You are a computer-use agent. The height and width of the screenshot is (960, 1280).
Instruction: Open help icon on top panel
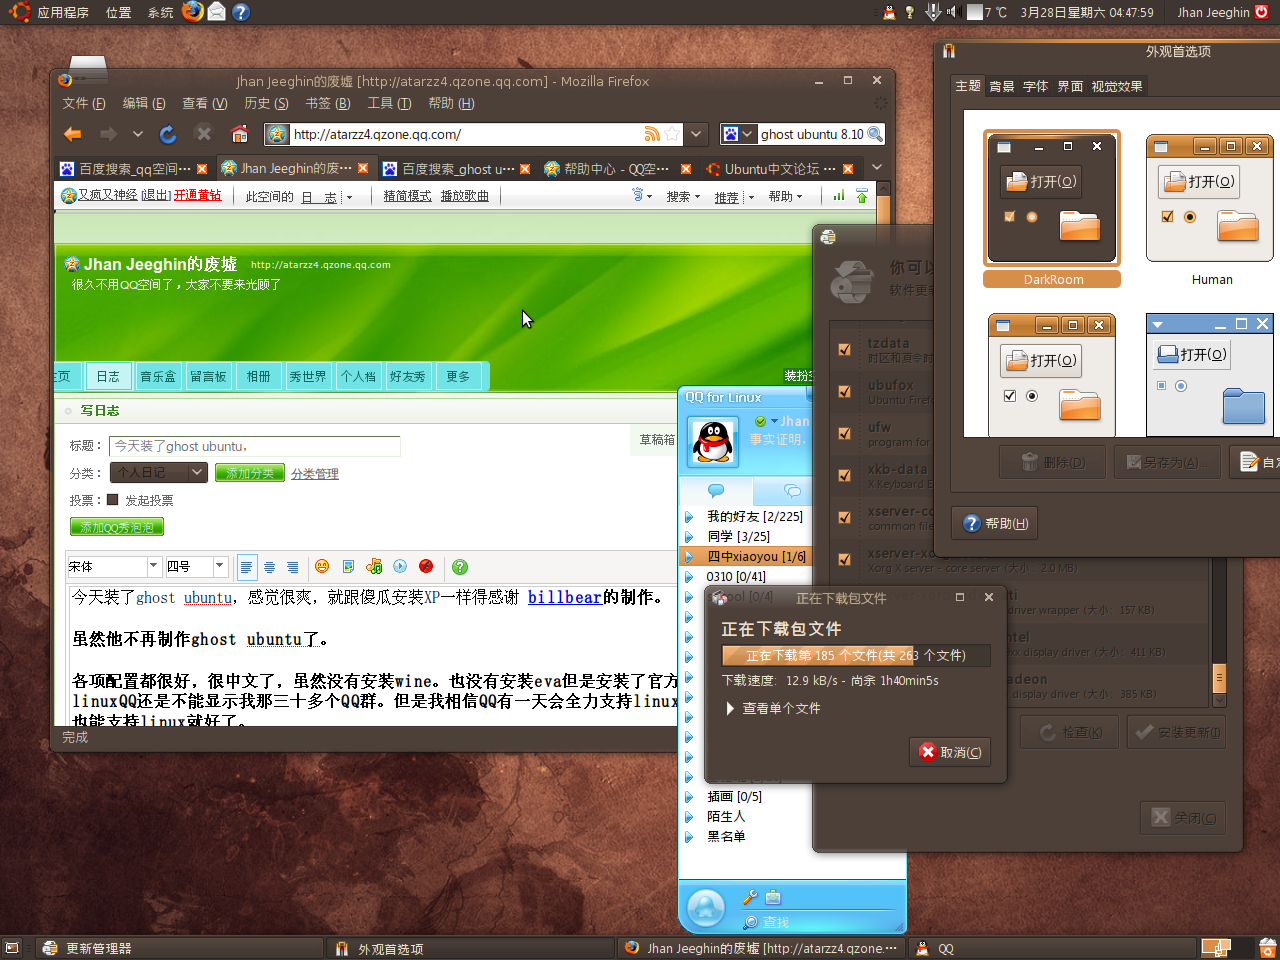pyautogui.click(x=241, y=12)
